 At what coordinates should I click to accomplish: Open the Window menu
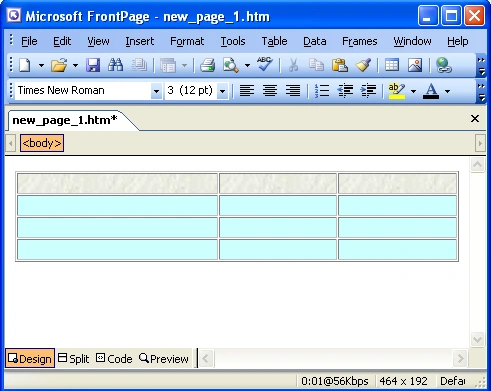tap(412, 41)
